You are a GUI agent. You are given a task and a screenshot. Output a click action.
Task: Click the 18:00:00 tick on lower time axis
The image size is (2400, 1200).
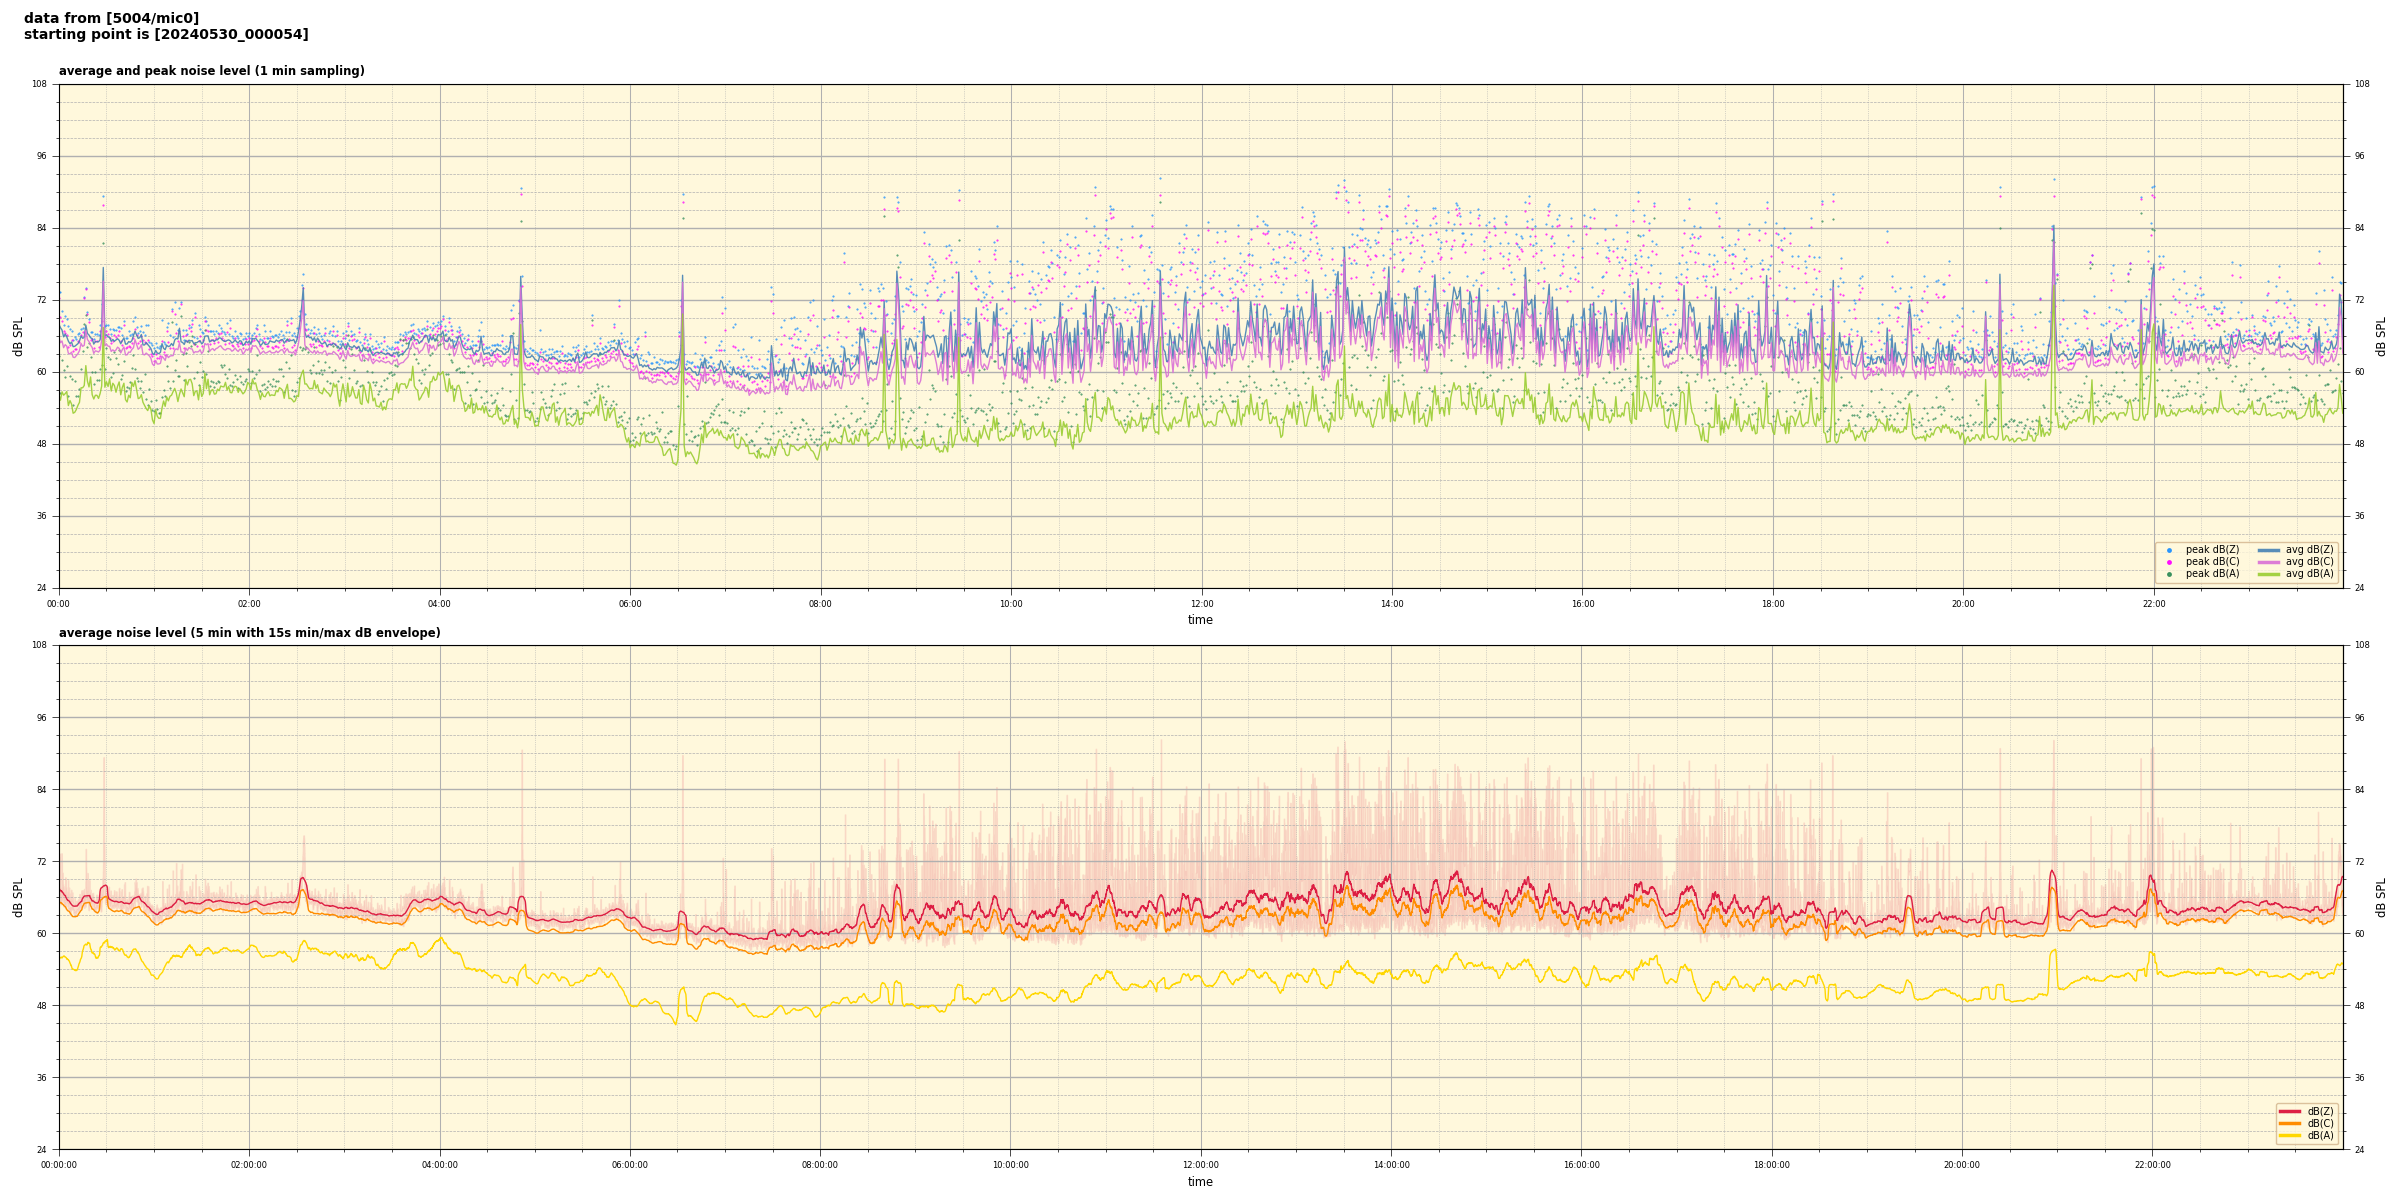tap(1772, 1165)
